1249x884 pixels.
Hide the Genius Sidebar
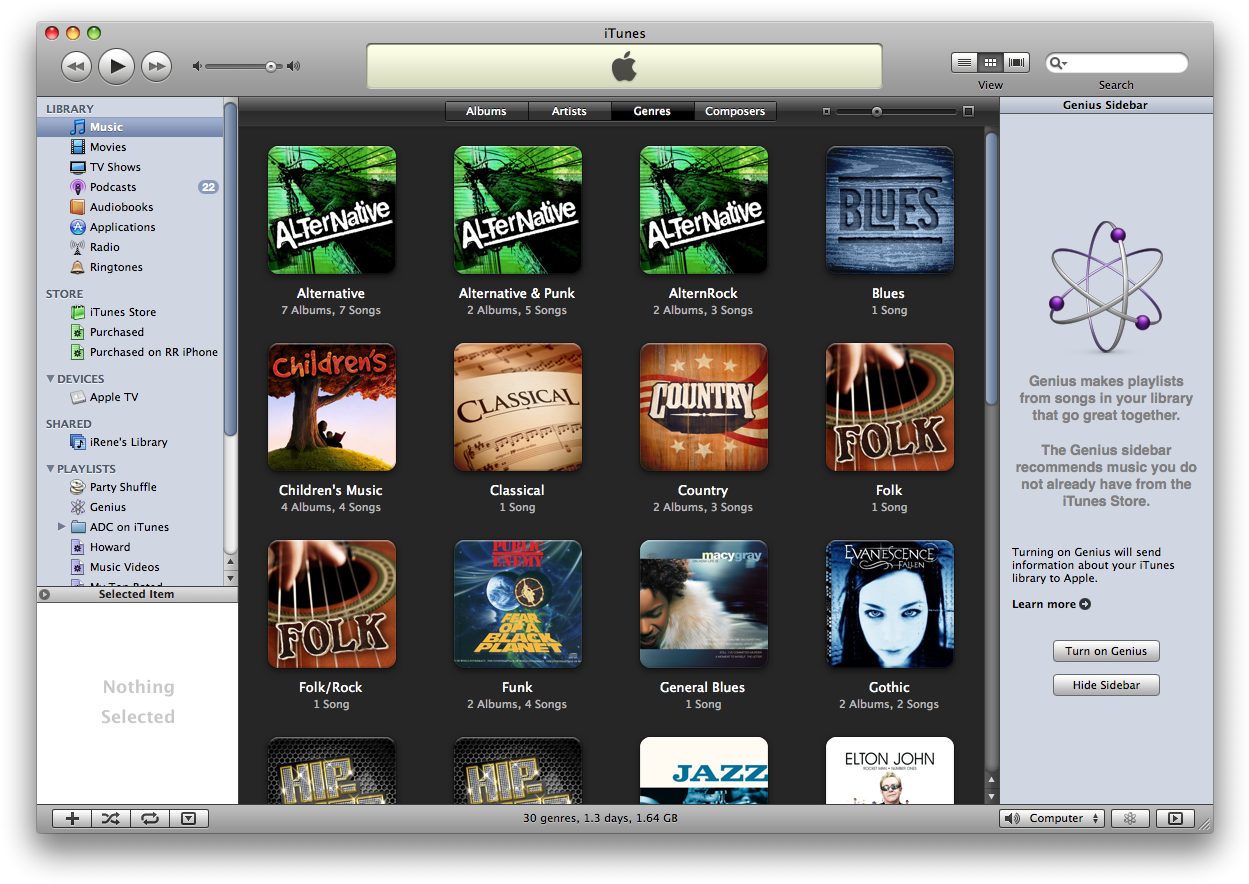(1106, 685)
